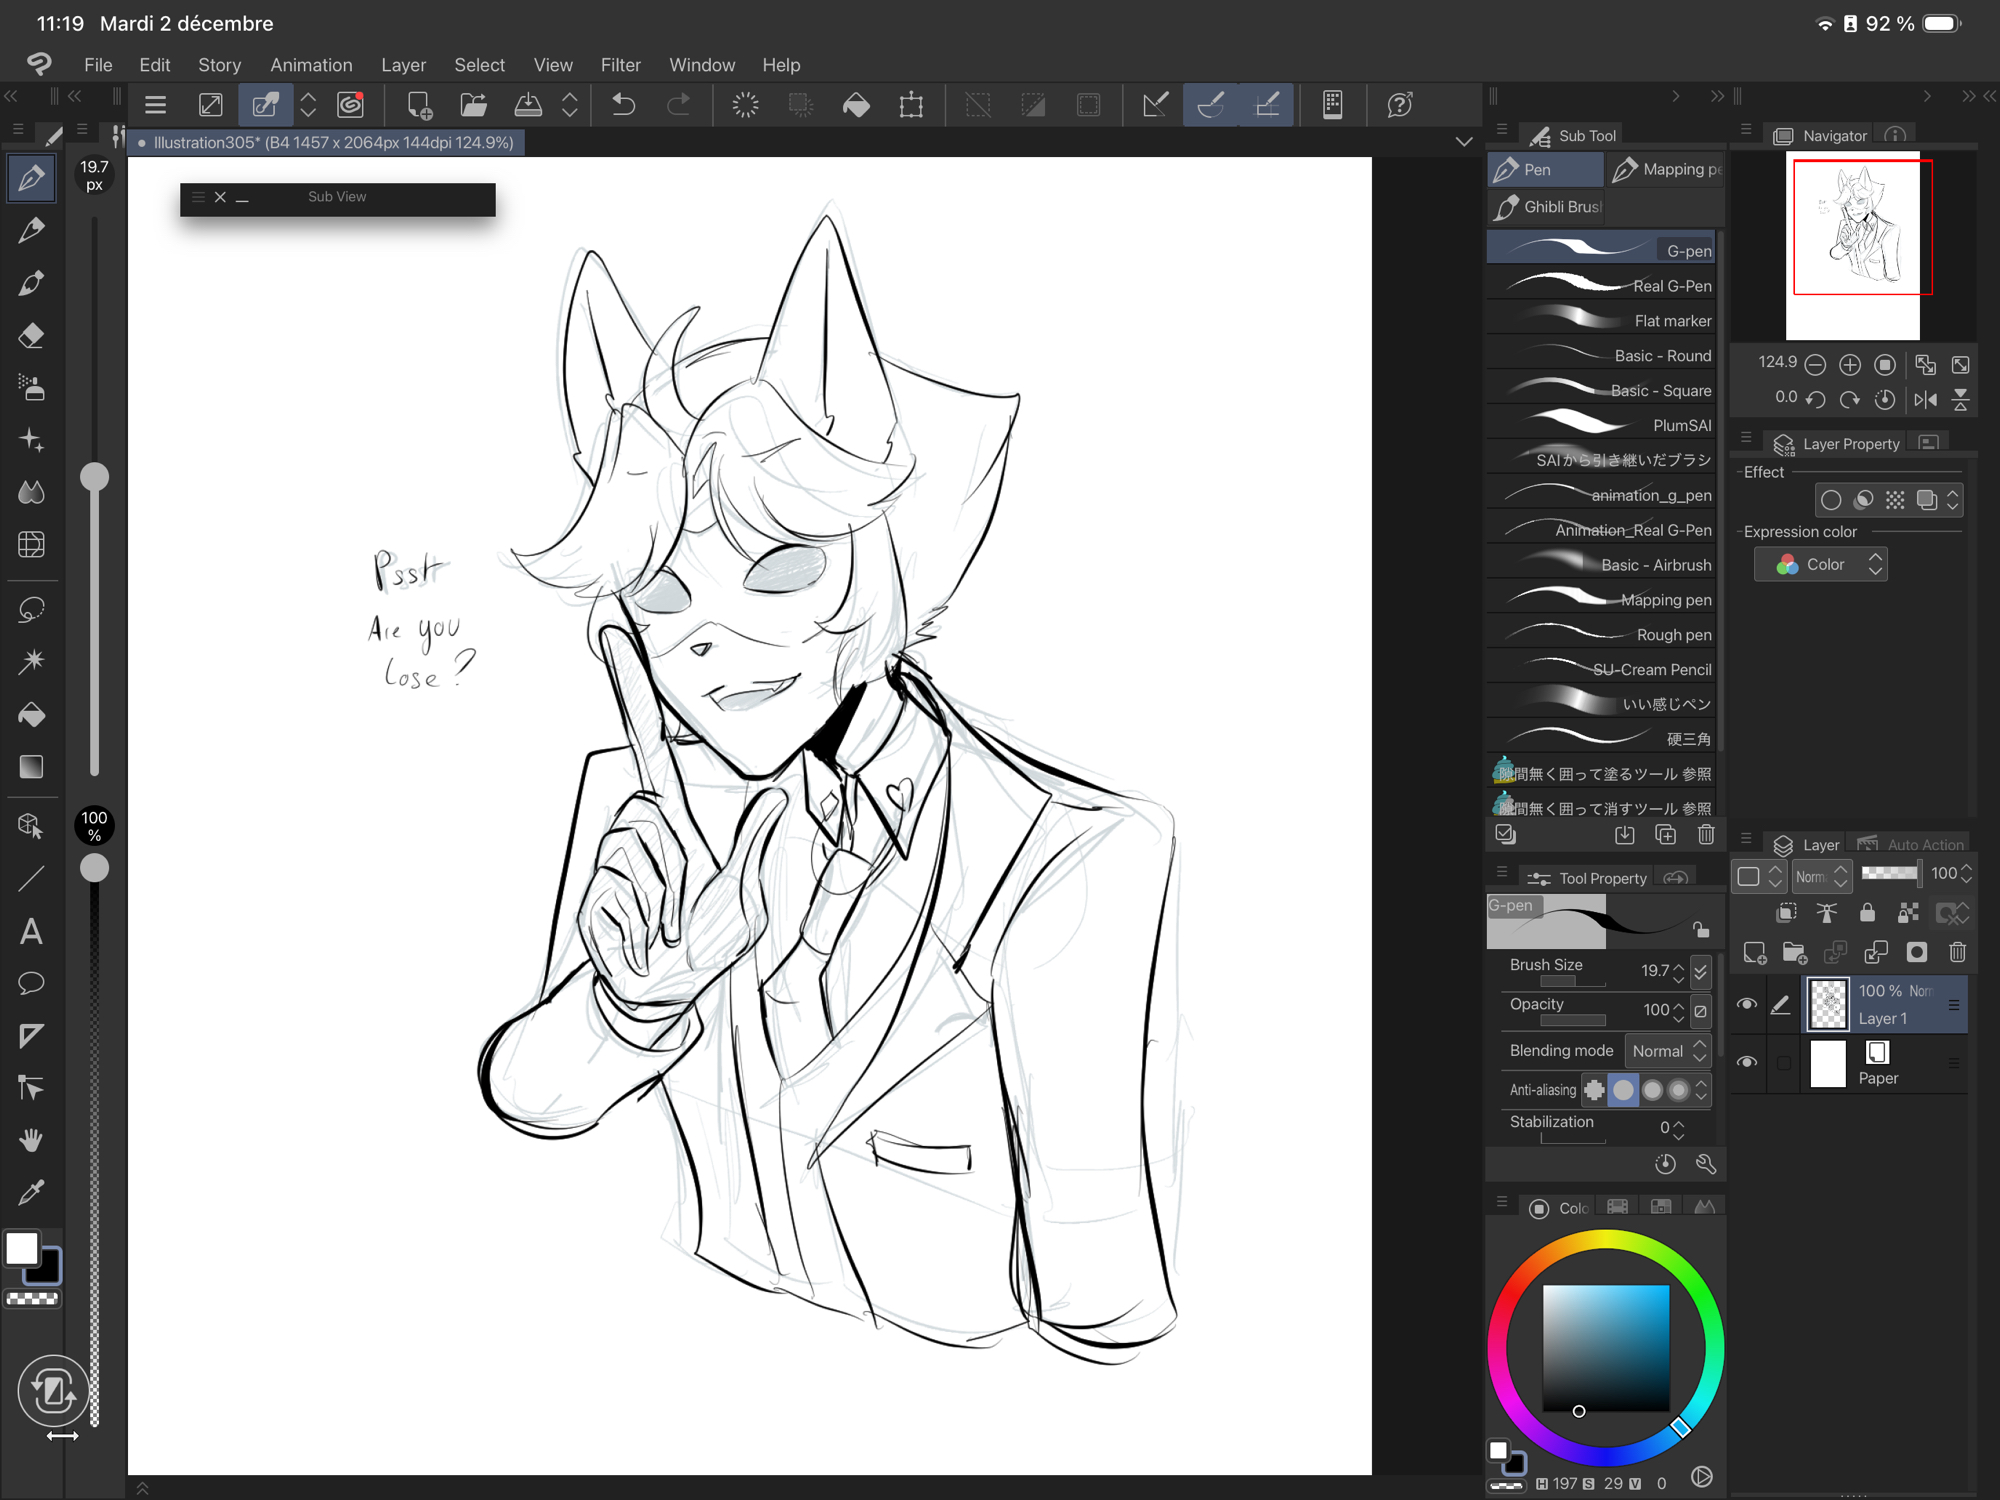
Task: Click the Undo arrow in toolbar
Action: [623, 105]
